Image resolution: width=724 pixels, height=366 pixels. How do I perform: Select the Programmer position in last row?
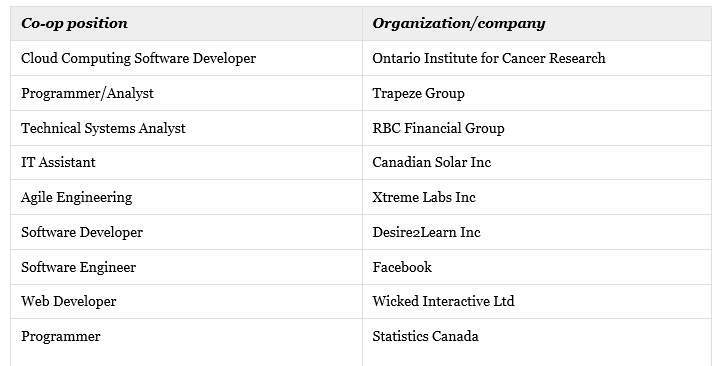point(61,336)
